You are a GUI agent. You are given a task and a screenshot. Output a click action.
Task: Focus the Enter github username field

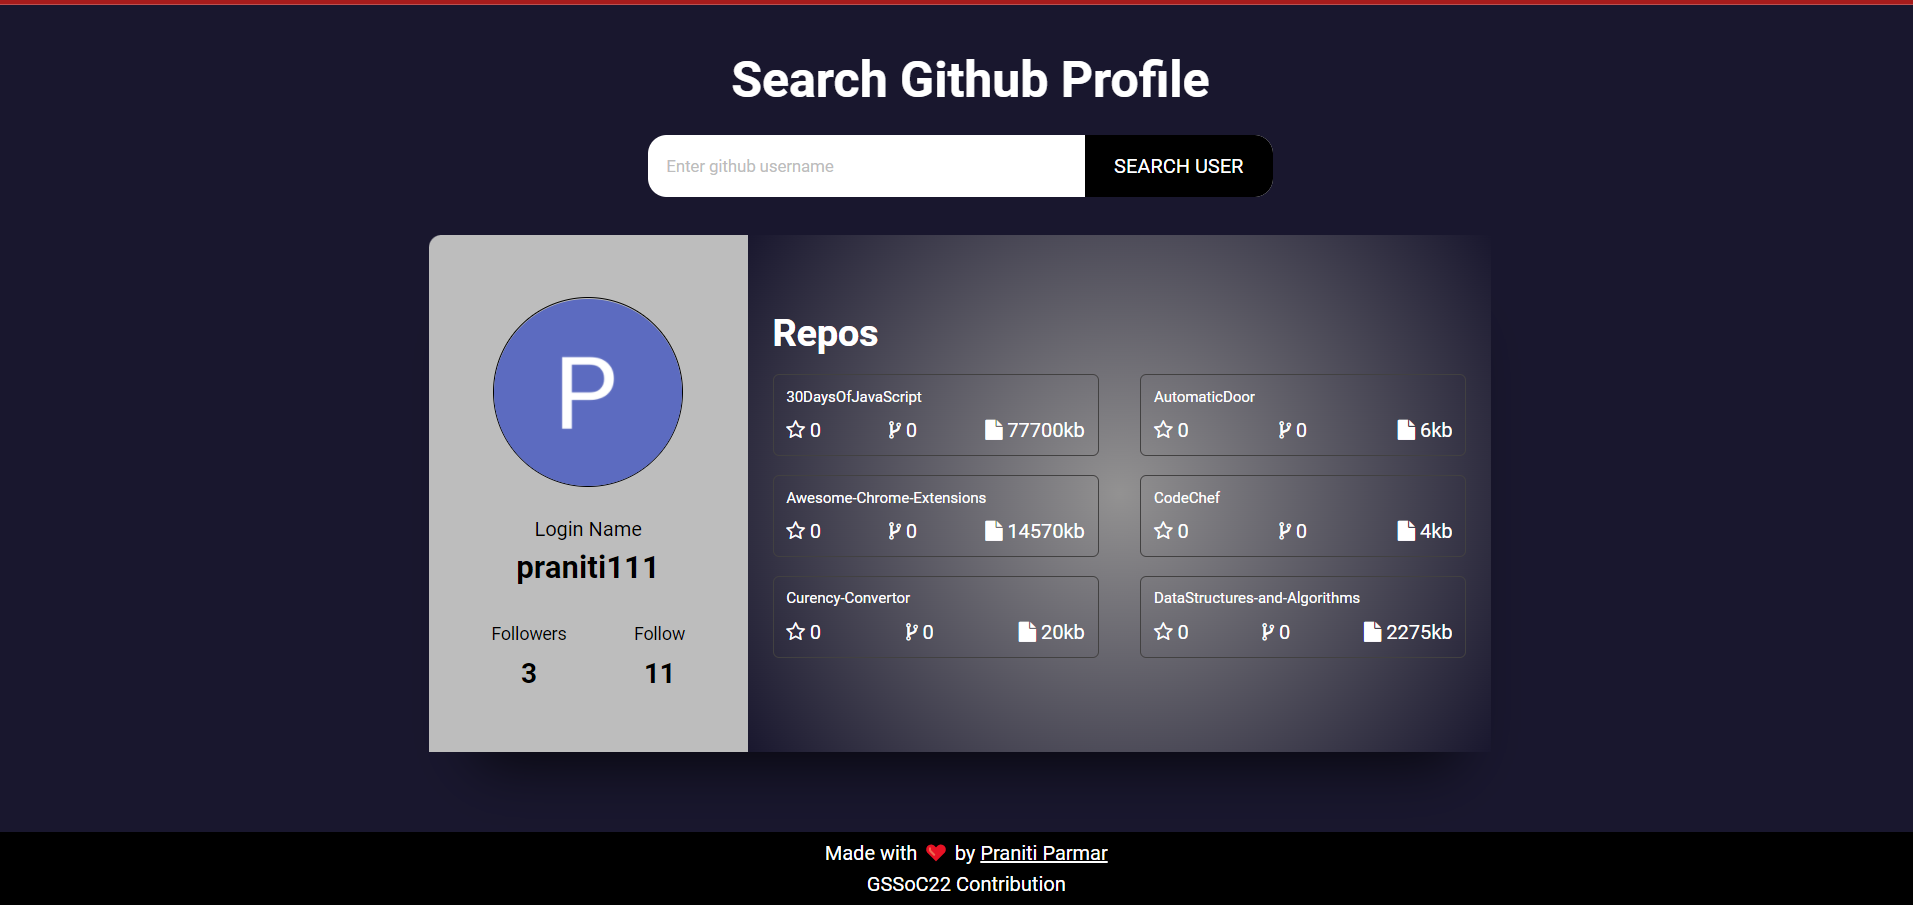coord(866,166)
